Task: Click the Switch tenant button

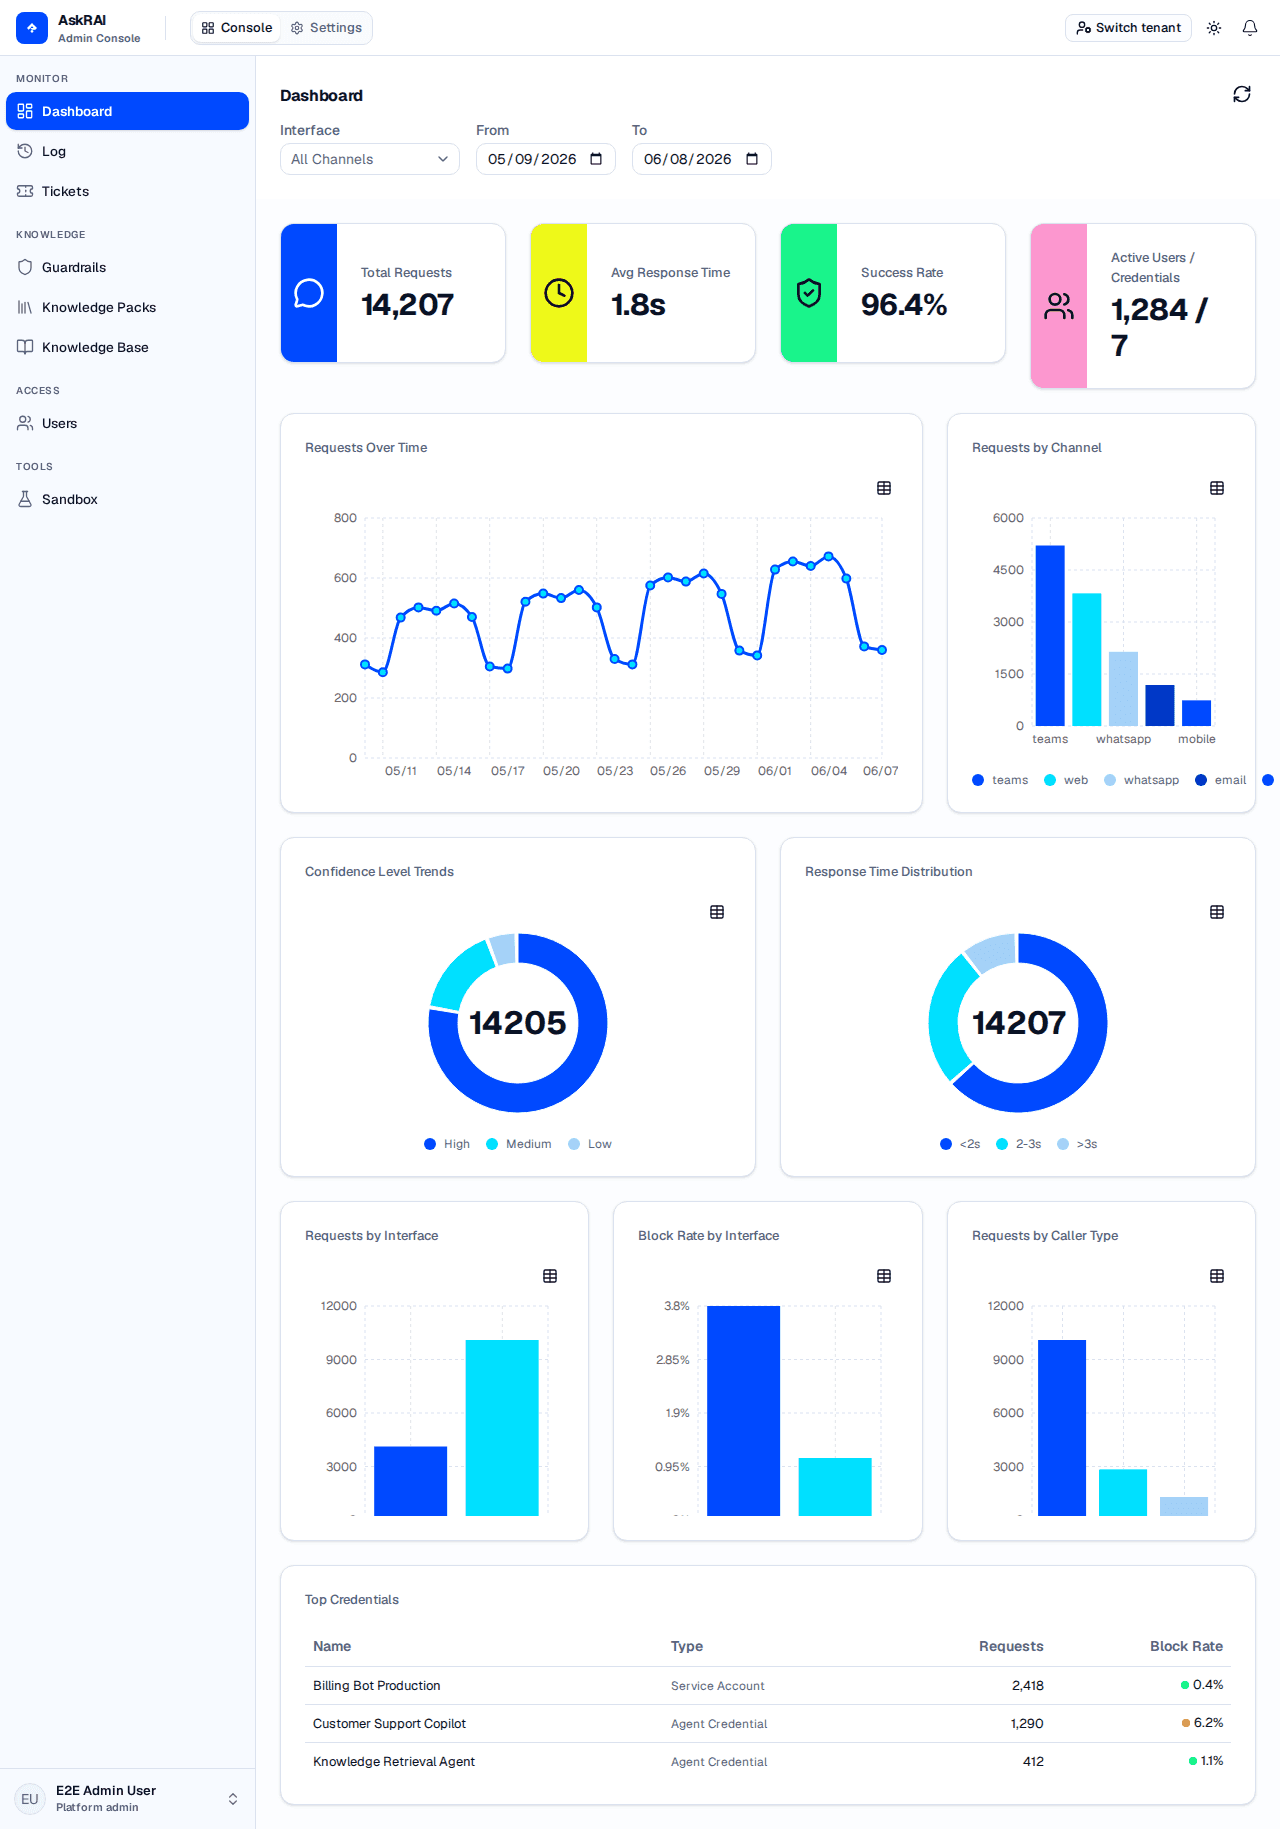Action: coord(1128,28)
